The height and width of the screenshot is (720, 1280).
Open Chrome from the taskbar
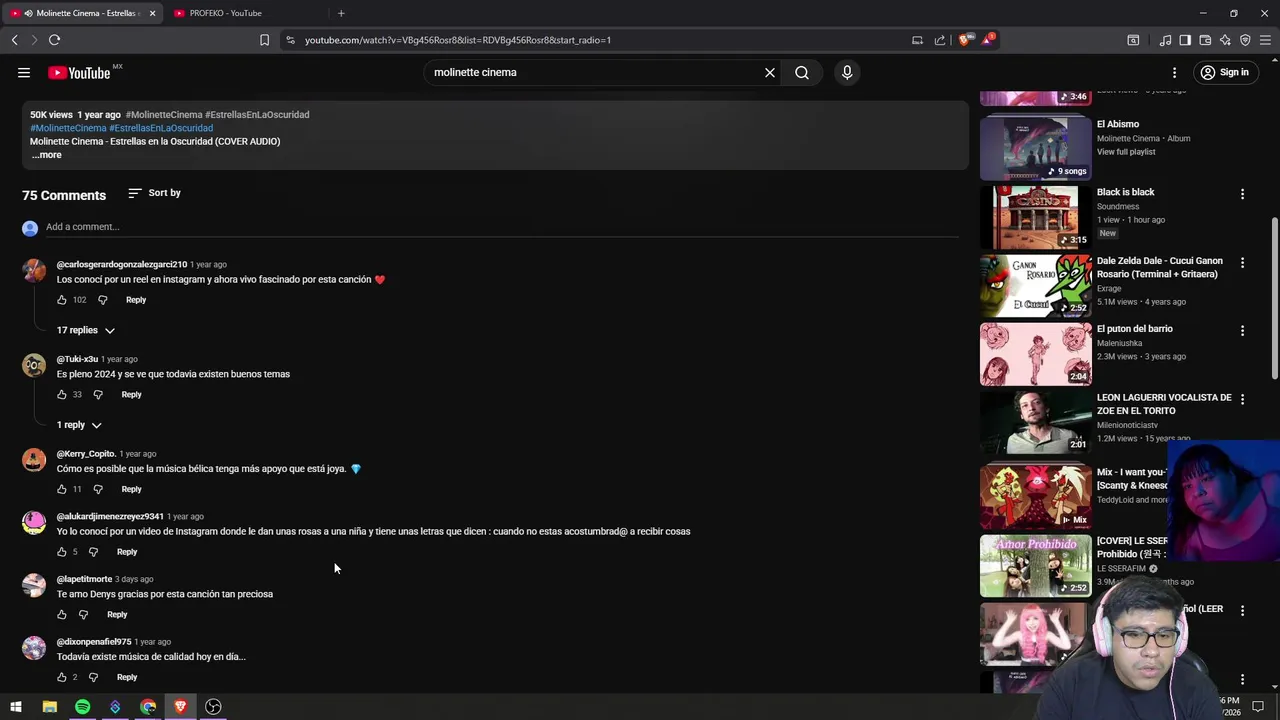click(148, 707)
